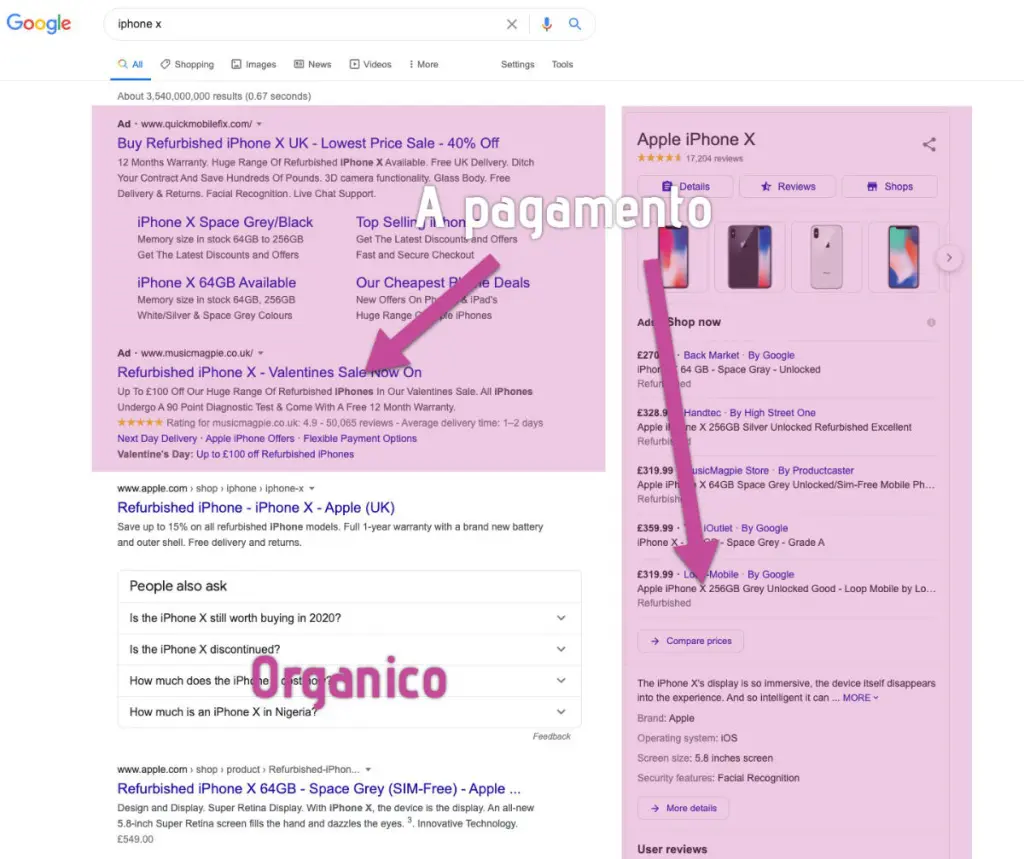
Task: Show next product images with the arrow
Action: click(949, 258)
